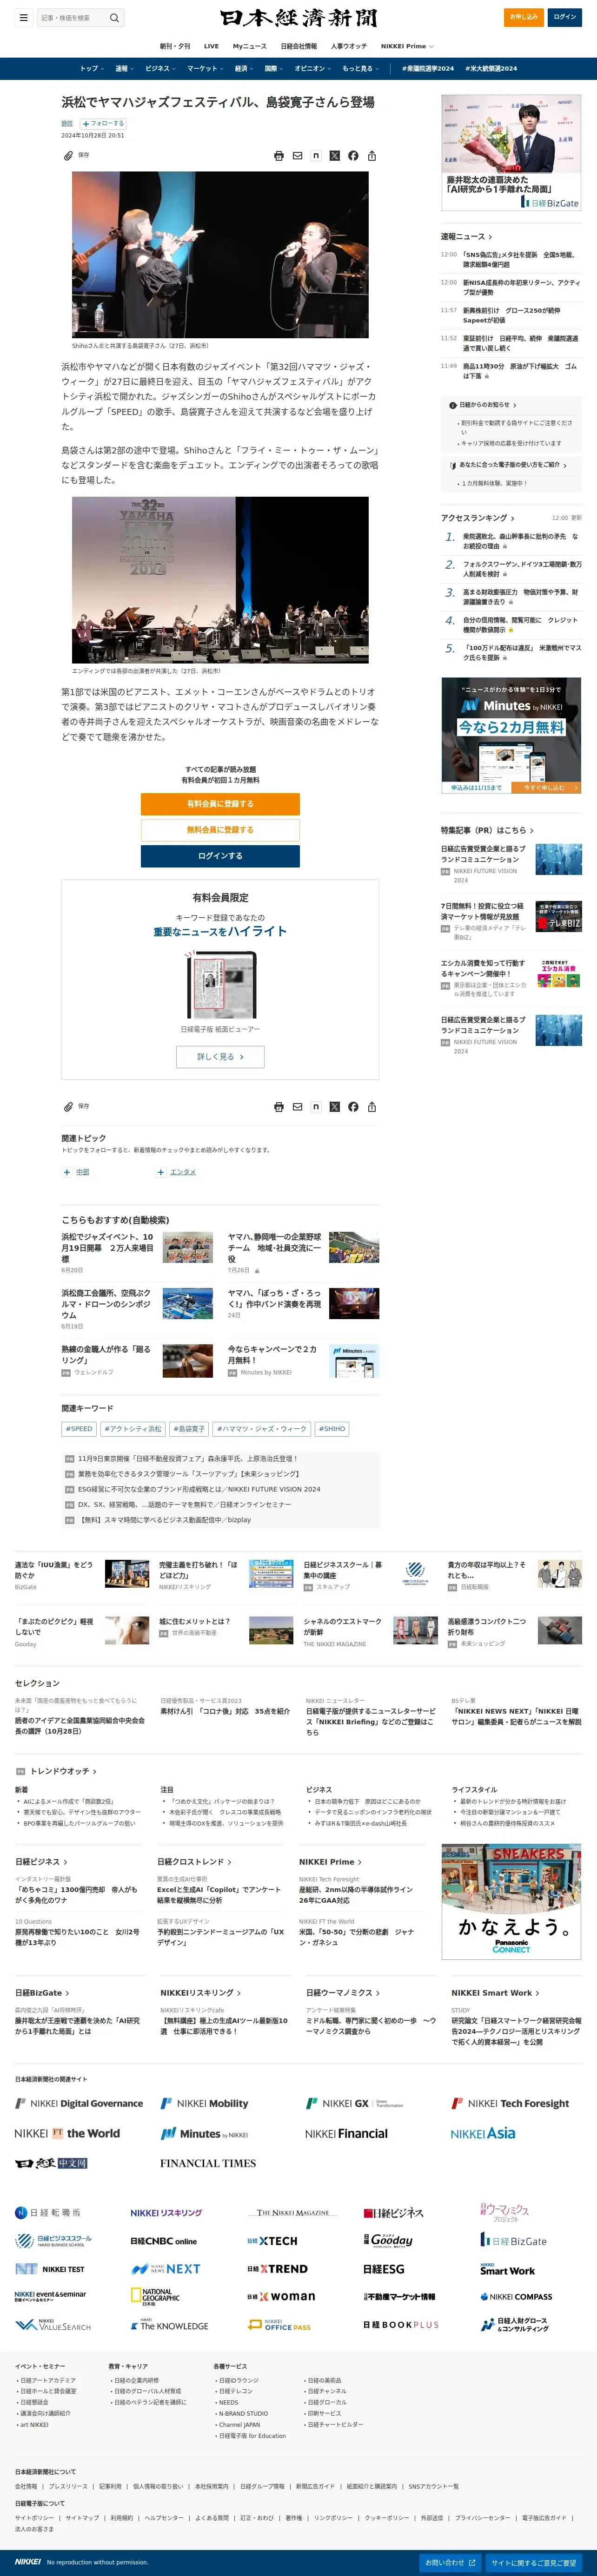Select the #SHIHO keyword tag

click(x=332, y=1429)
